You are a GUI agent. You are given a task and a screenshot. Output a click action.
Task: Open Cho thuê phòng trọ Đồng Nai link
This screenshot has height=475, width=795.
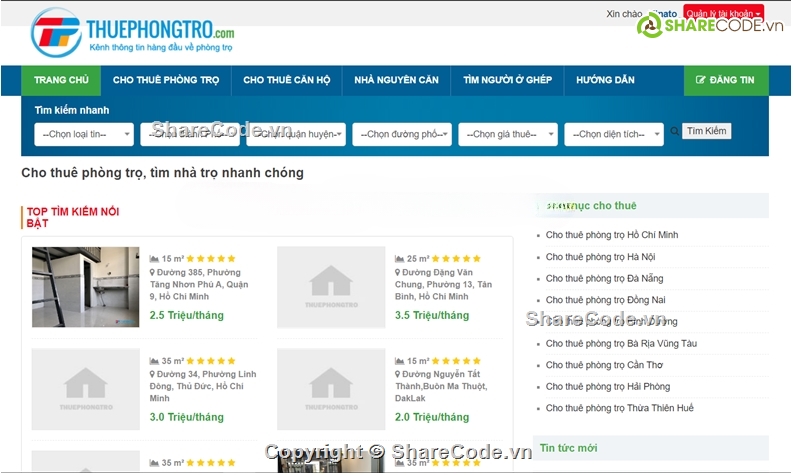pos(605,300)
